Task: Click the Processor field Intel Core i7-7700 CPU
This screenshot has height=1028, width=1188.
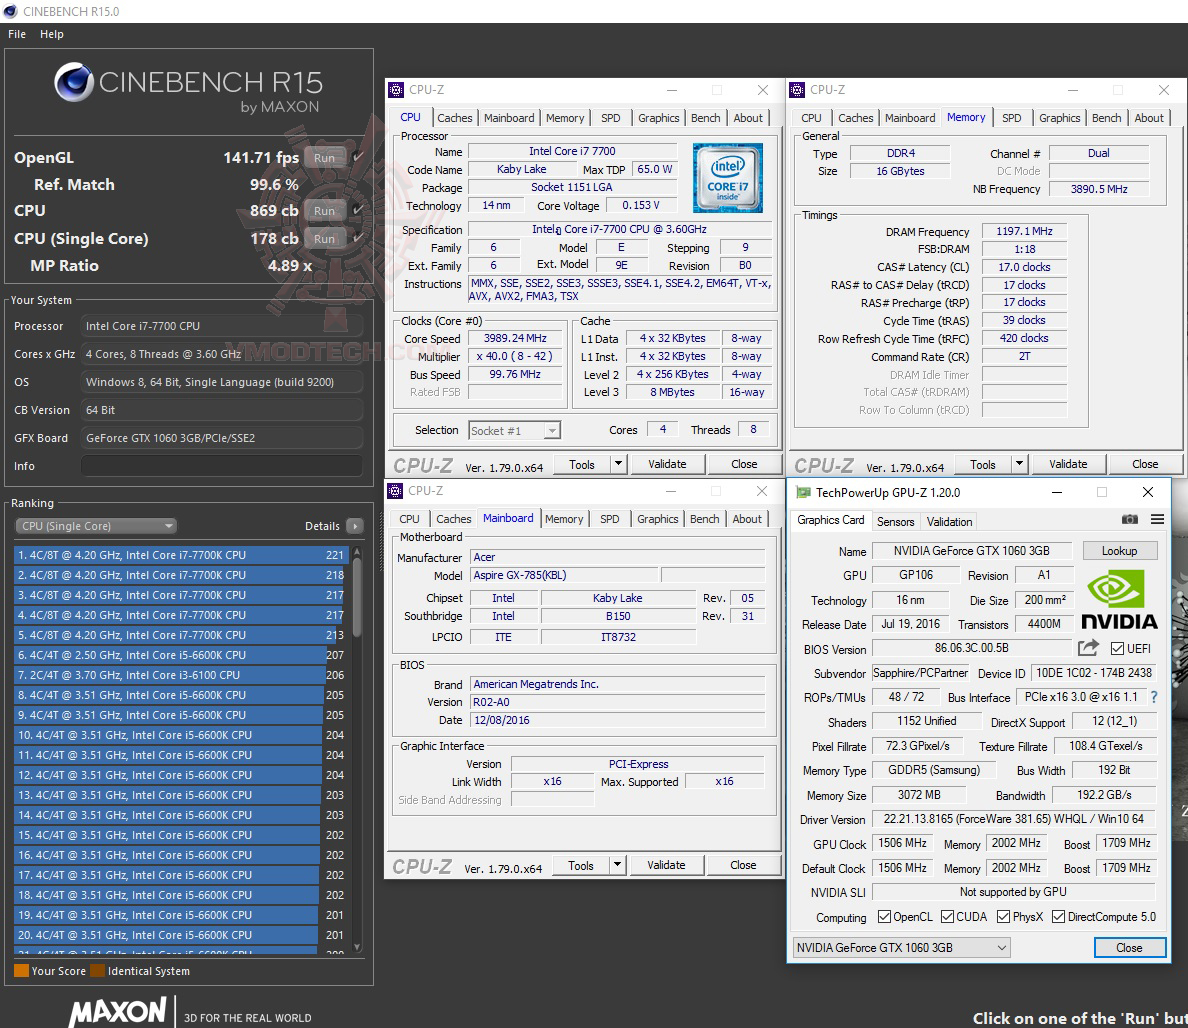Action: (x=221, y=326)
